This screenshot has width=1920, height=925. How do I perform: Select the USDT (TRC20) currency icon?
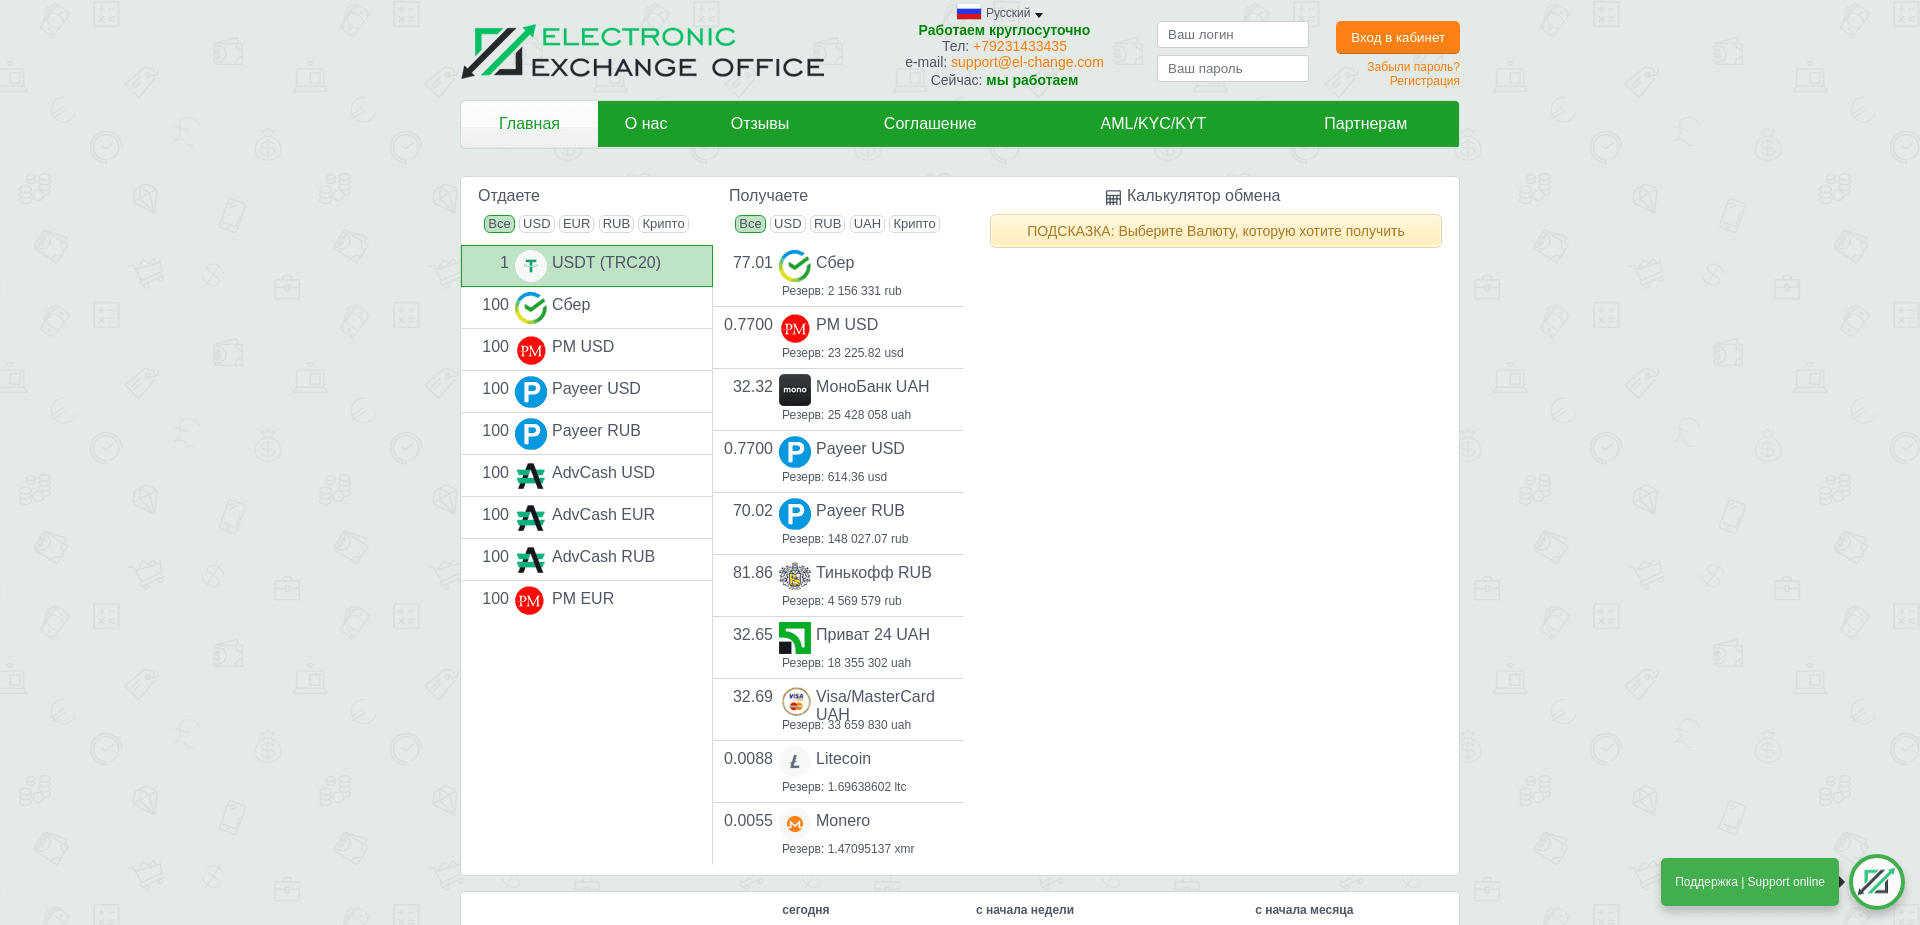pyautogui.click(x=530, y=264)
